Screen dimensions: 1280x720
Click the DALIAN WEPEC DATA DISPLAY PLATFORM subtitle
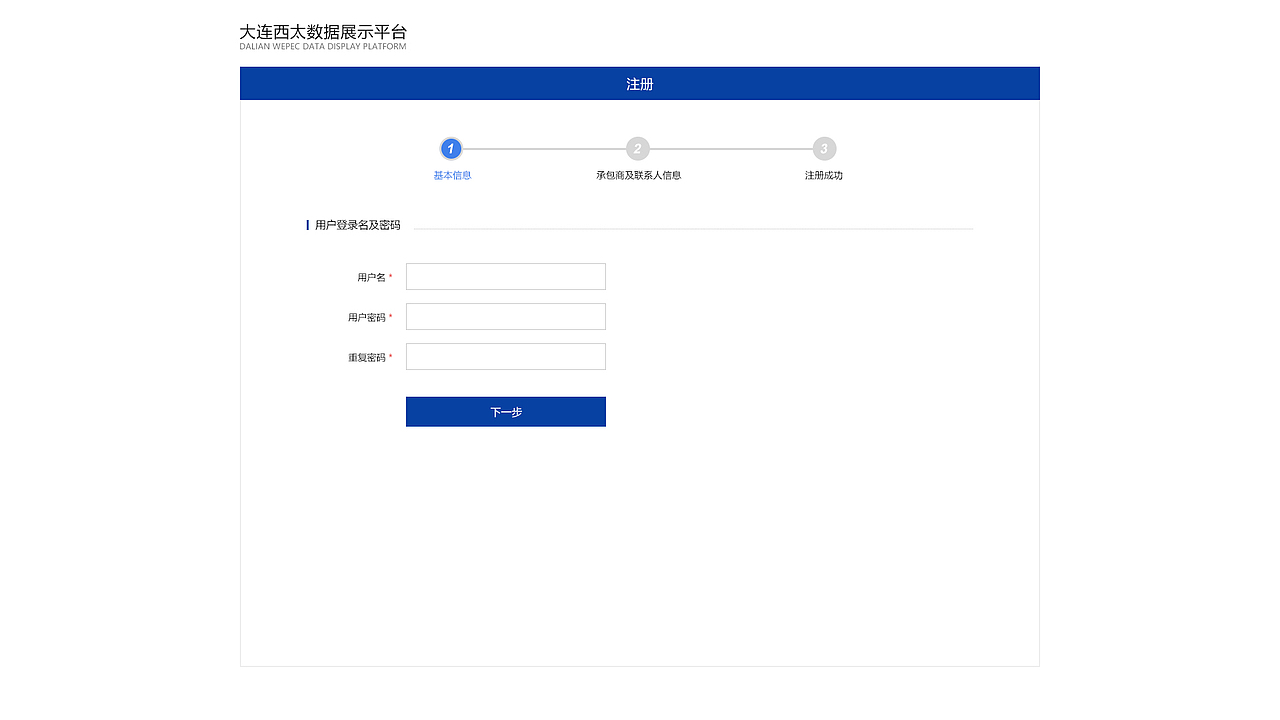pyautogui.click(x=323, y=47)
